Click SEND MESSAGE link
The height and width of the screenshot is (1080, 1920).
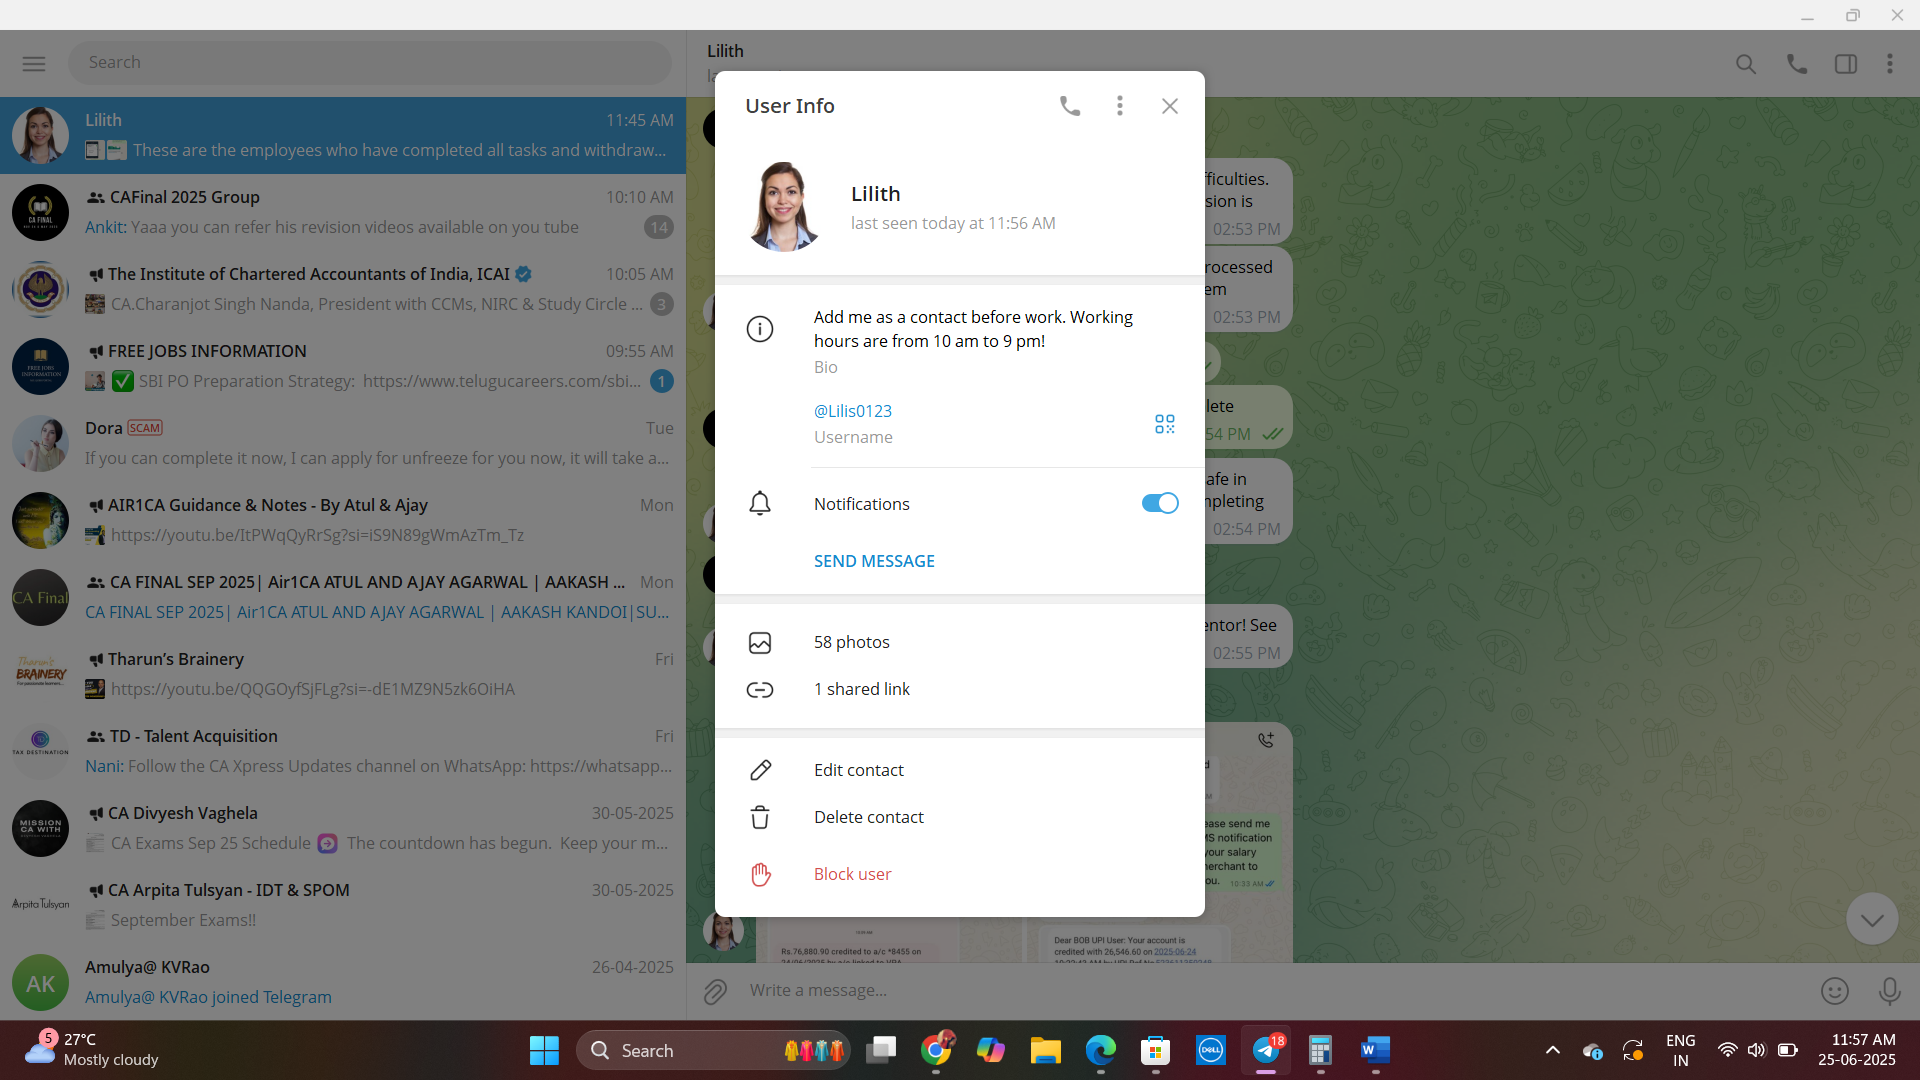[x=873, y=561]
